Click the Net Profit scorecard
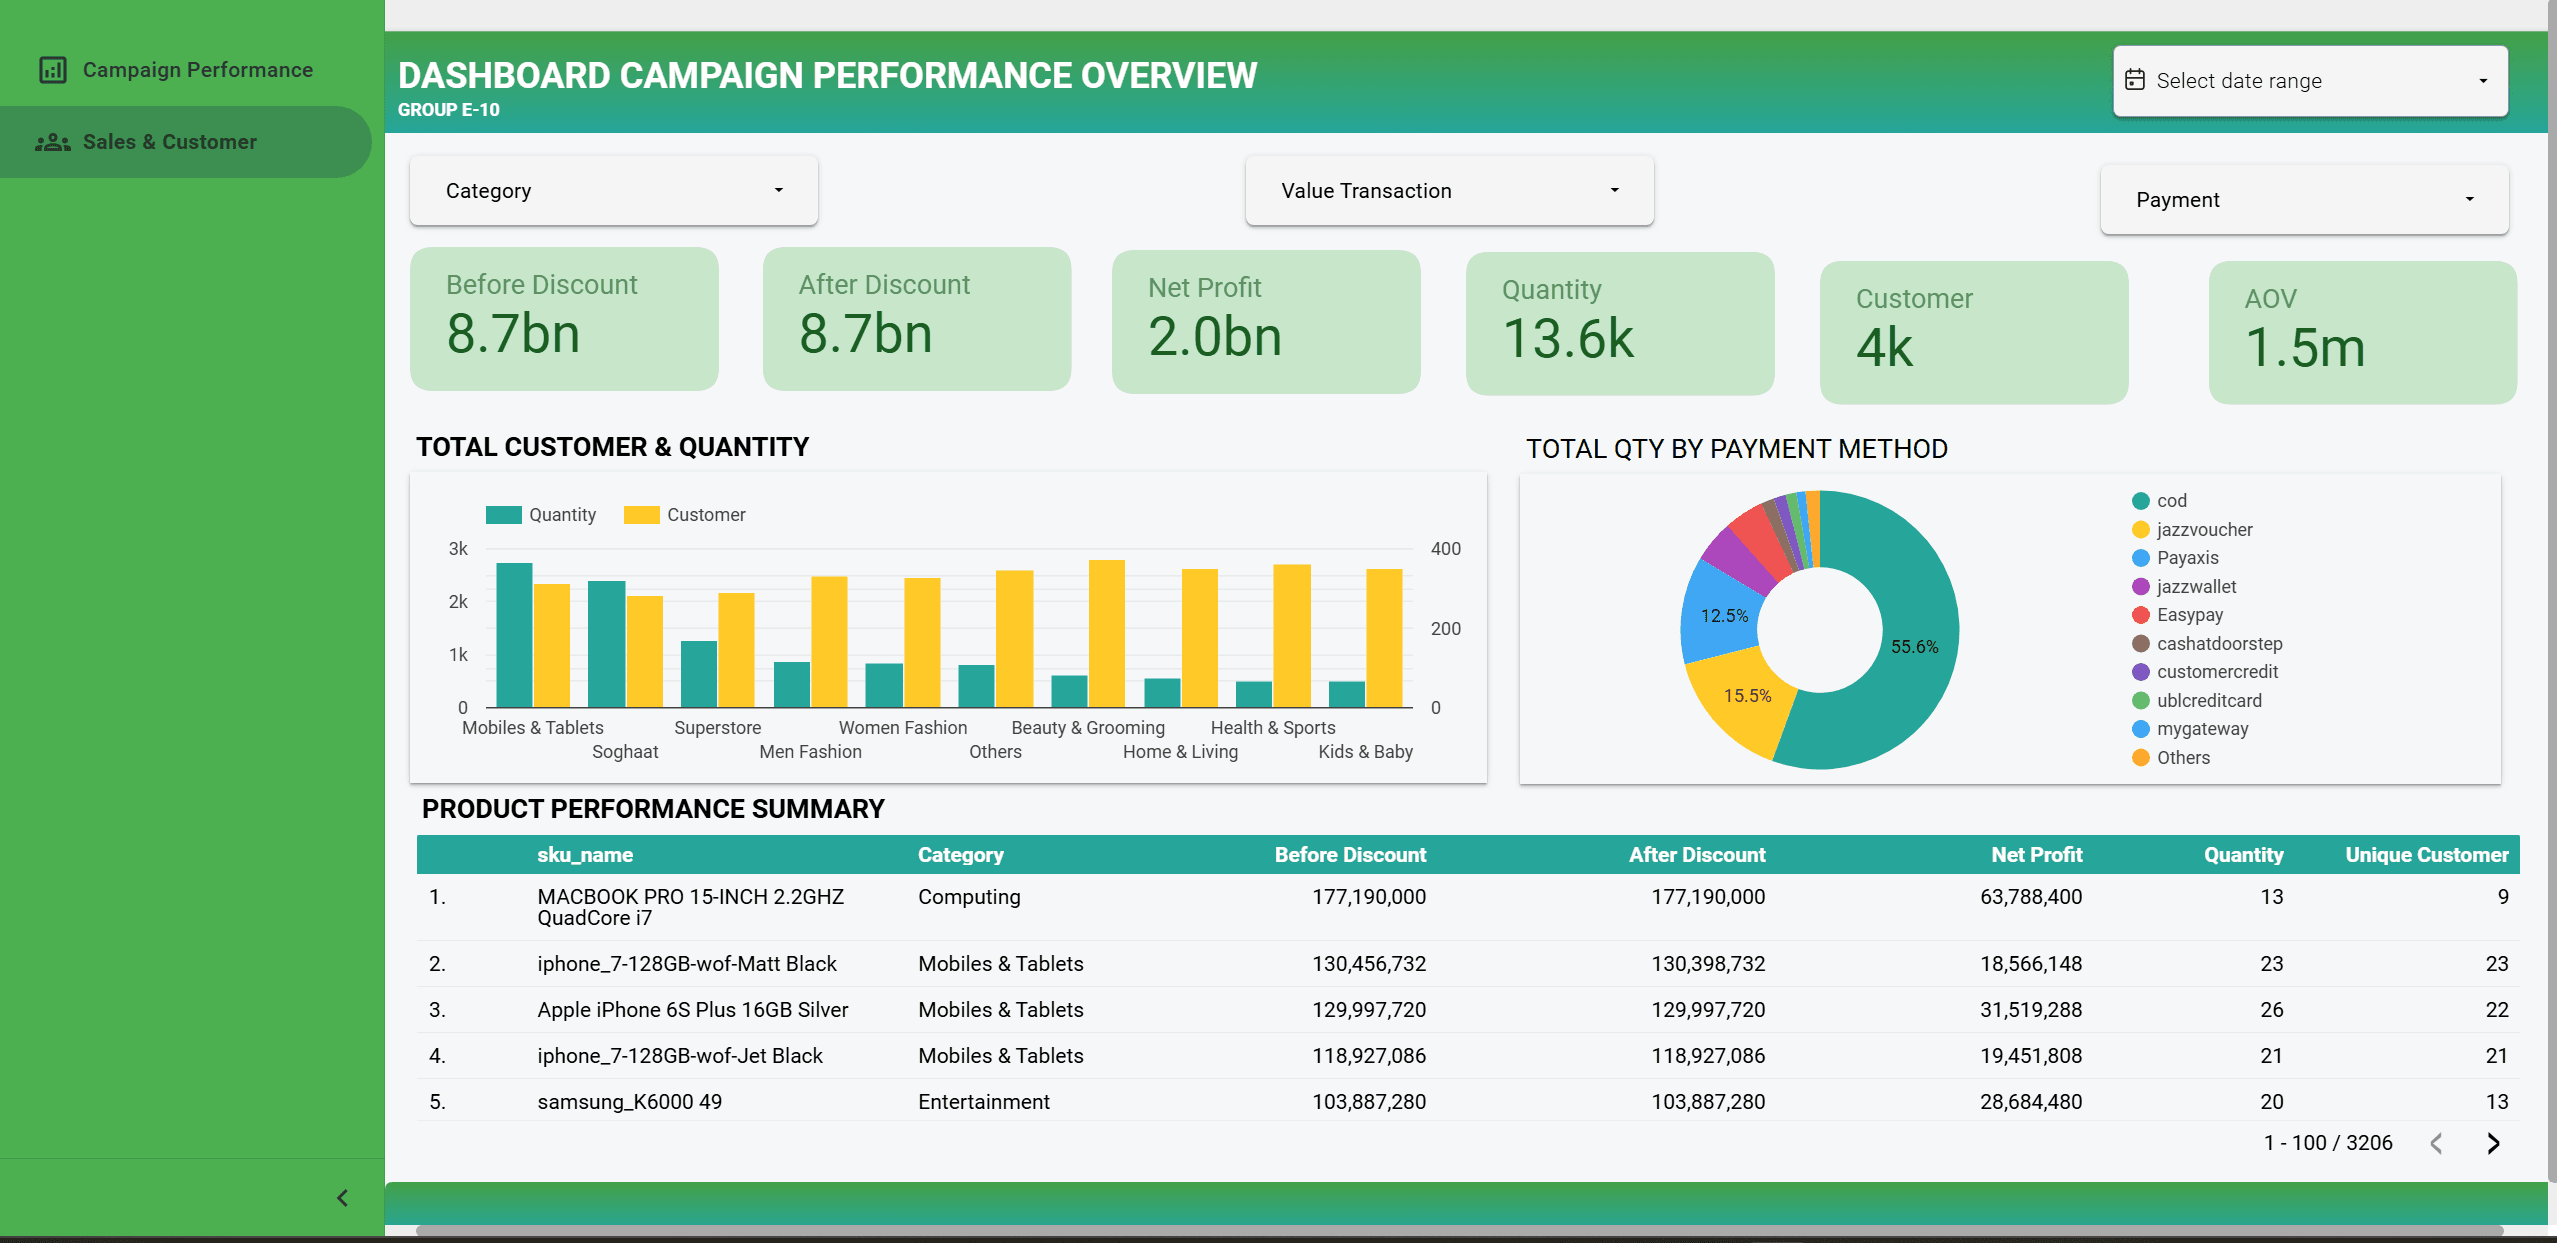The image size is (2557, 1243). [1266, 322]
